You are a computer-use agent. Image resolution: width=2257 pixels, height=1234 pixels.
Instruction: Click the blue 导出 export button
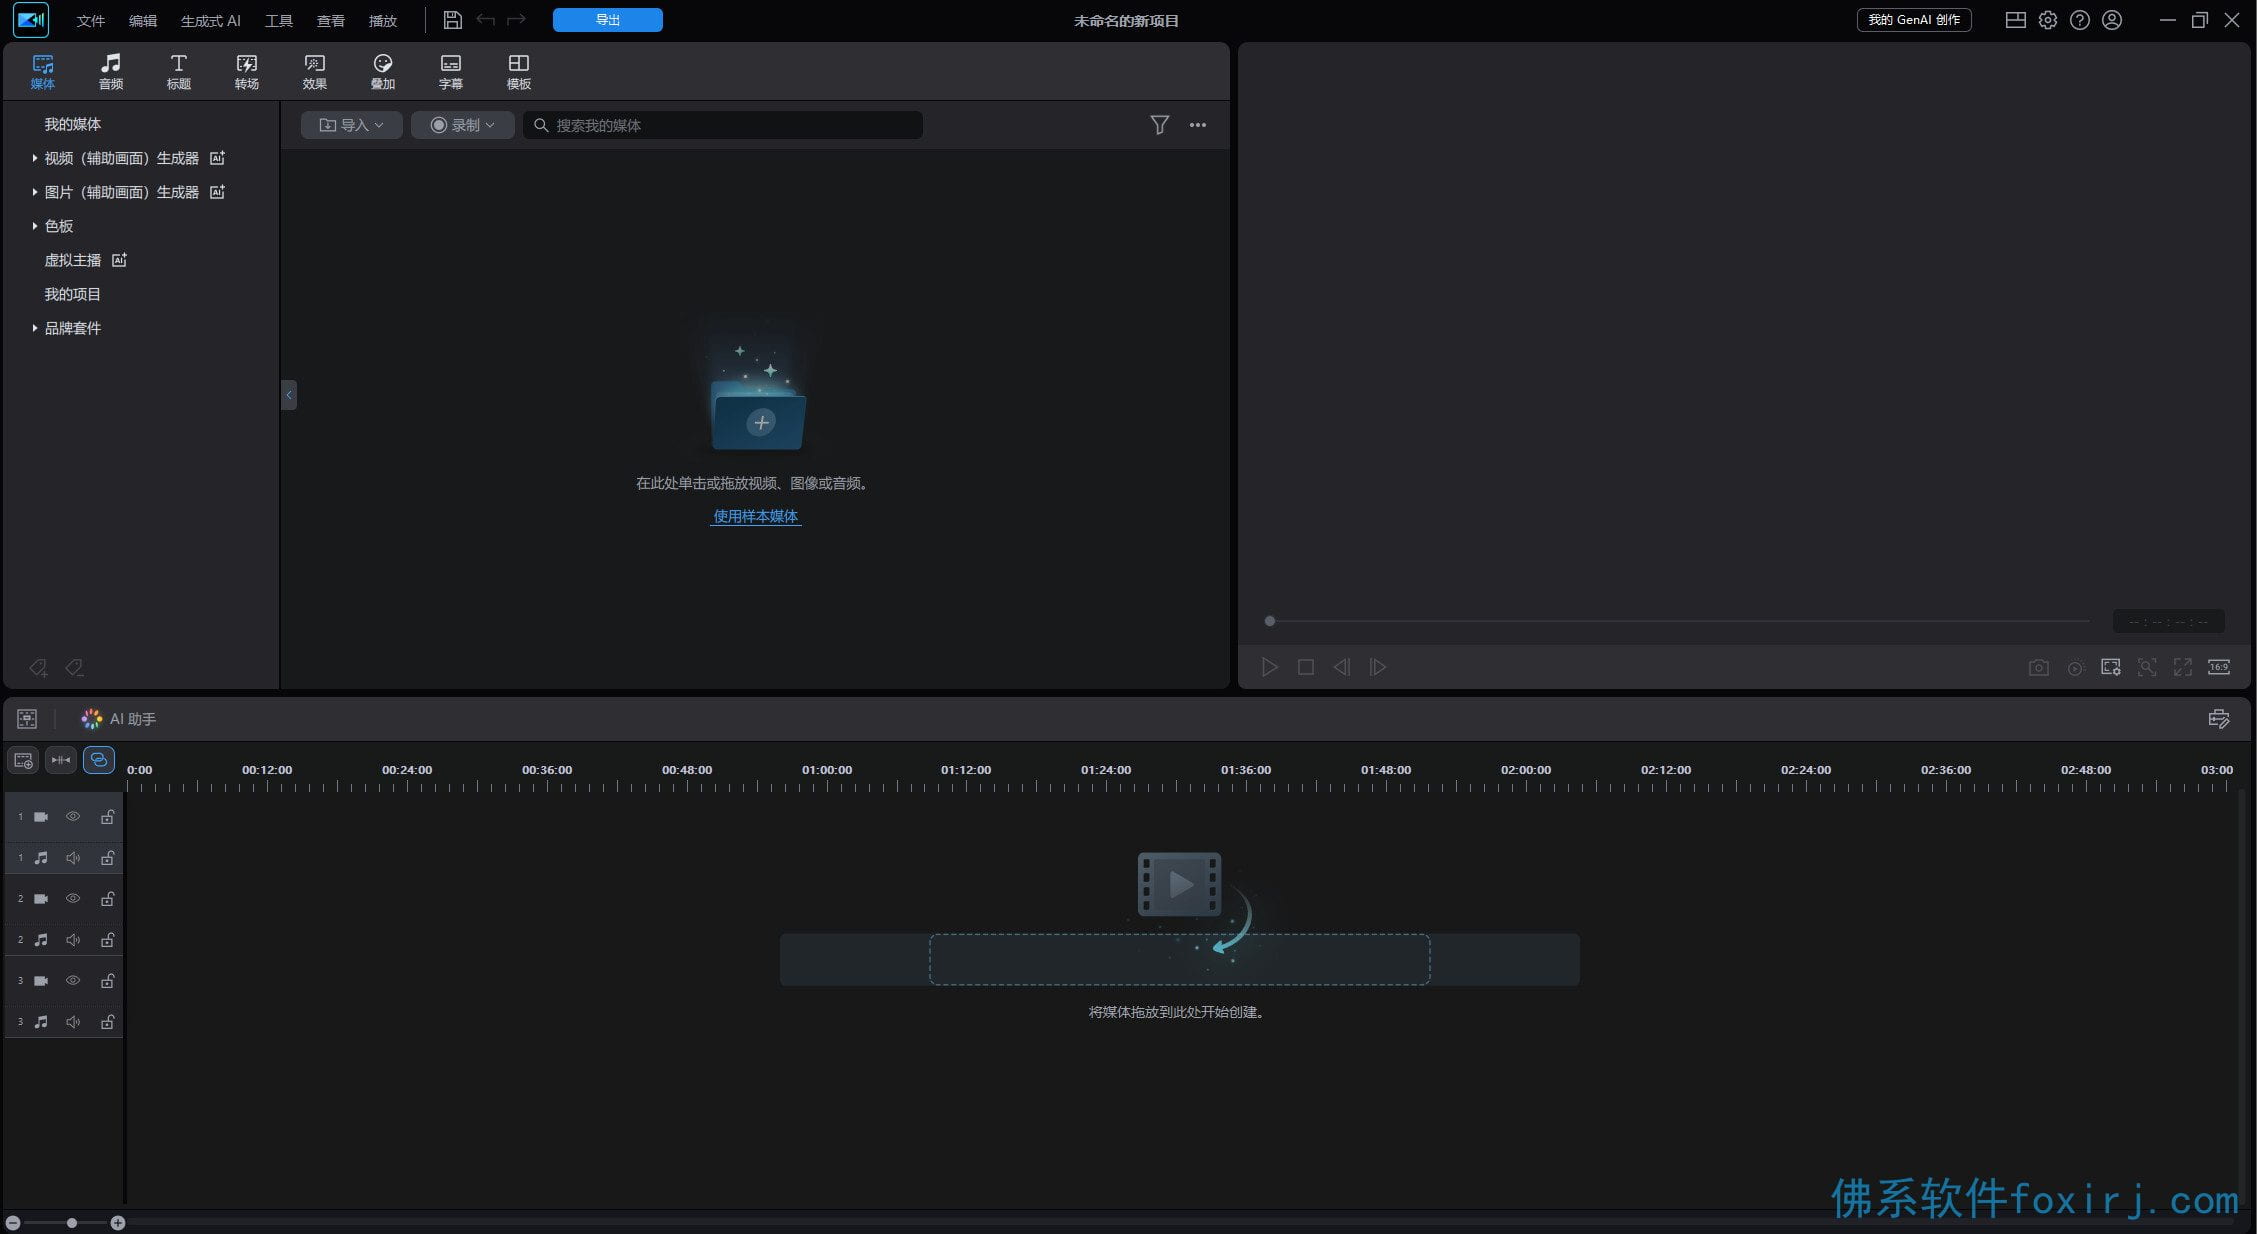tap(608, 20)
